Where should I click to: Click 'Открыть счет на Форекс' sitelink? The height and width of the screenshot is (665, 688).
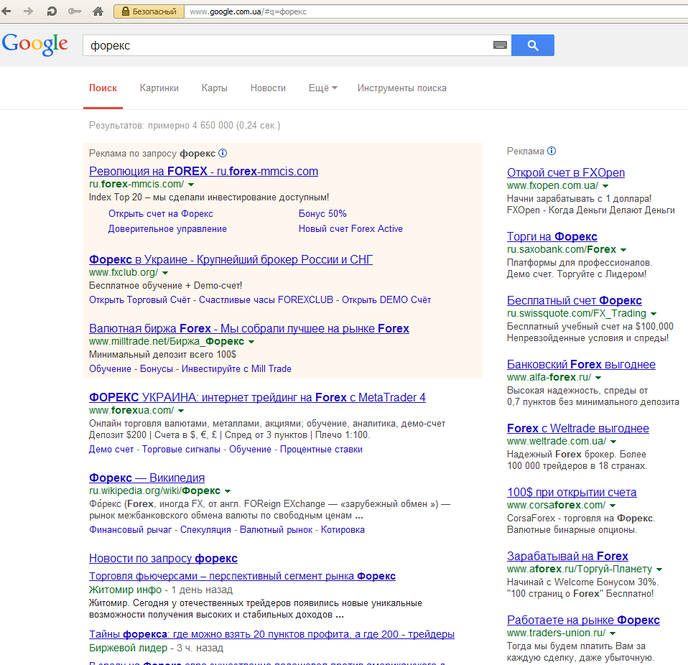161,214
